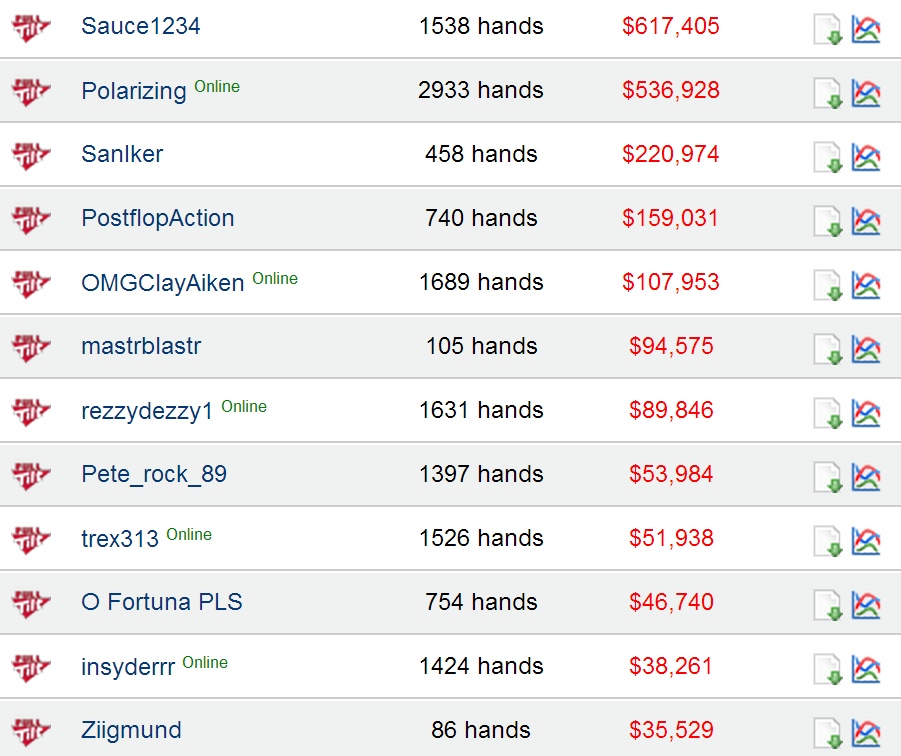Open Polarizing player name link

tap(134, 91)
